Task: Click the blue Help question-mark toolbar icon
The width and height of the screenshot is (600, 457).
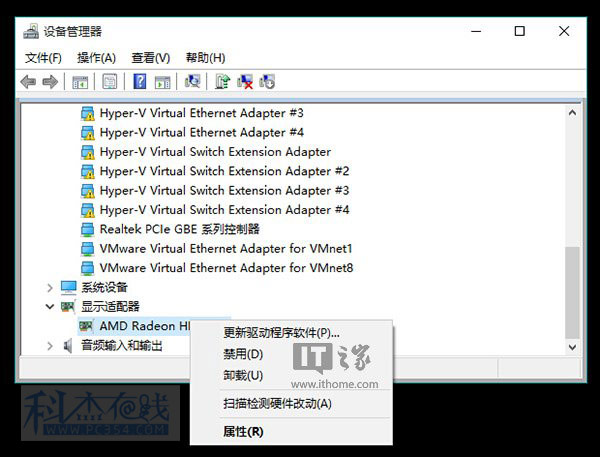Action: click(140, 82)
